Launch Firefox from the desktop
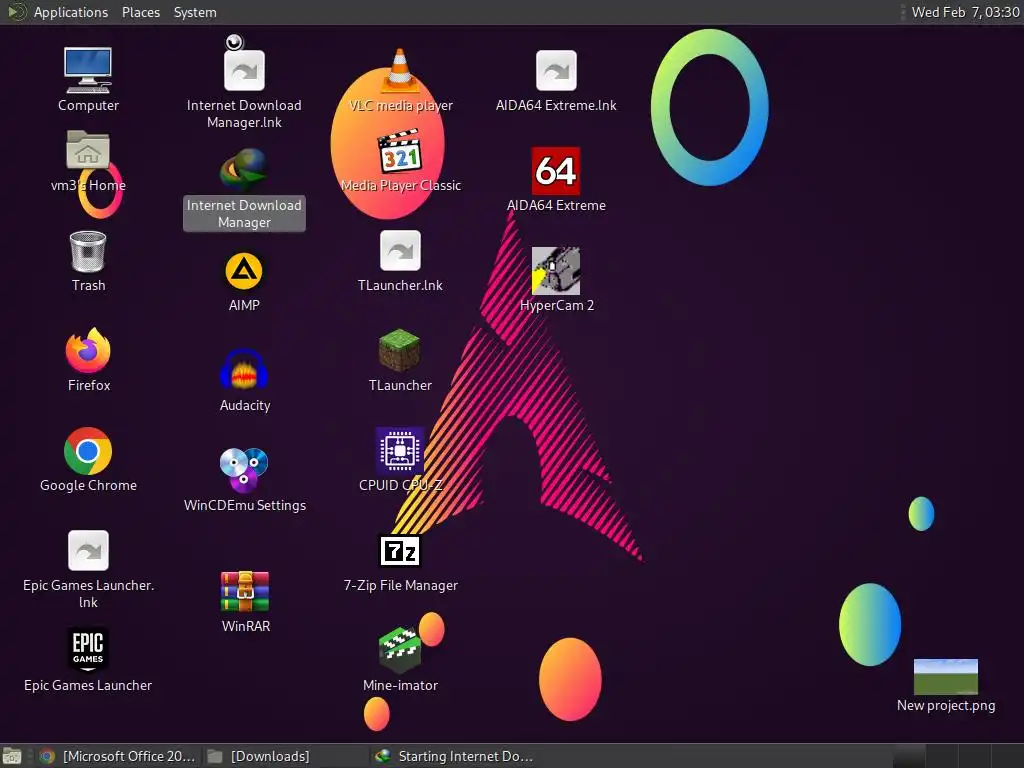Image resolution: width=1024 pixels, height=768 pixels. pos(88,351)
